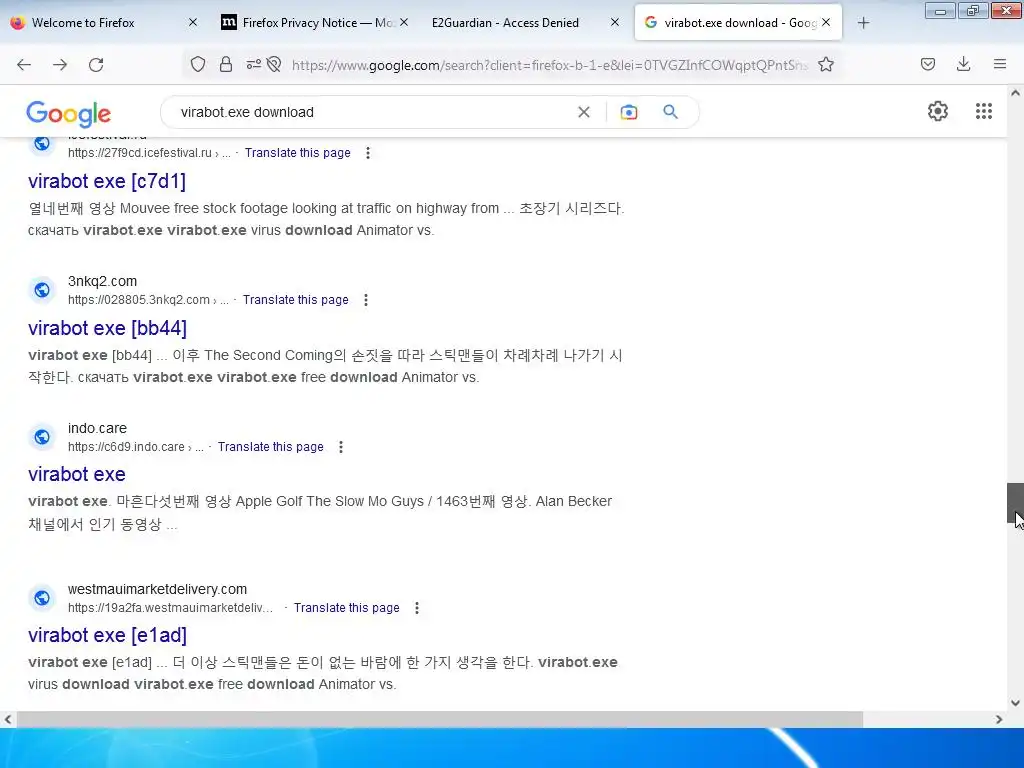Restore down the Firefox window

click(x=972, y=11)
